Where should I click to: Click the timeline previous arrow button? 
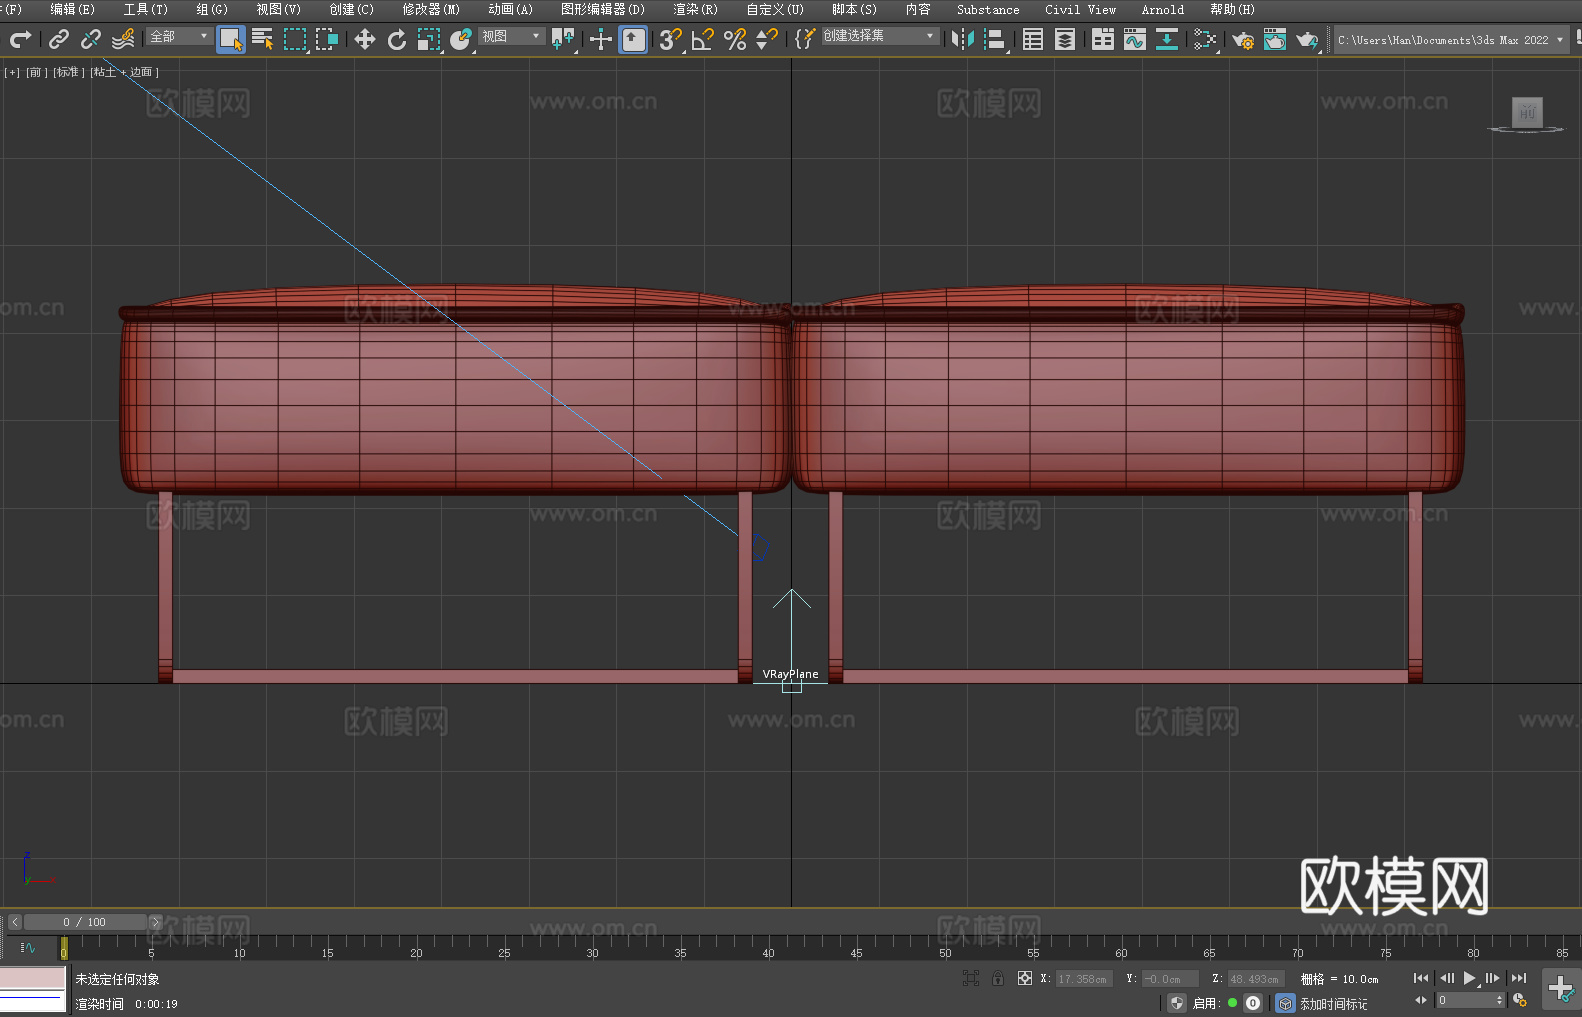15,922
